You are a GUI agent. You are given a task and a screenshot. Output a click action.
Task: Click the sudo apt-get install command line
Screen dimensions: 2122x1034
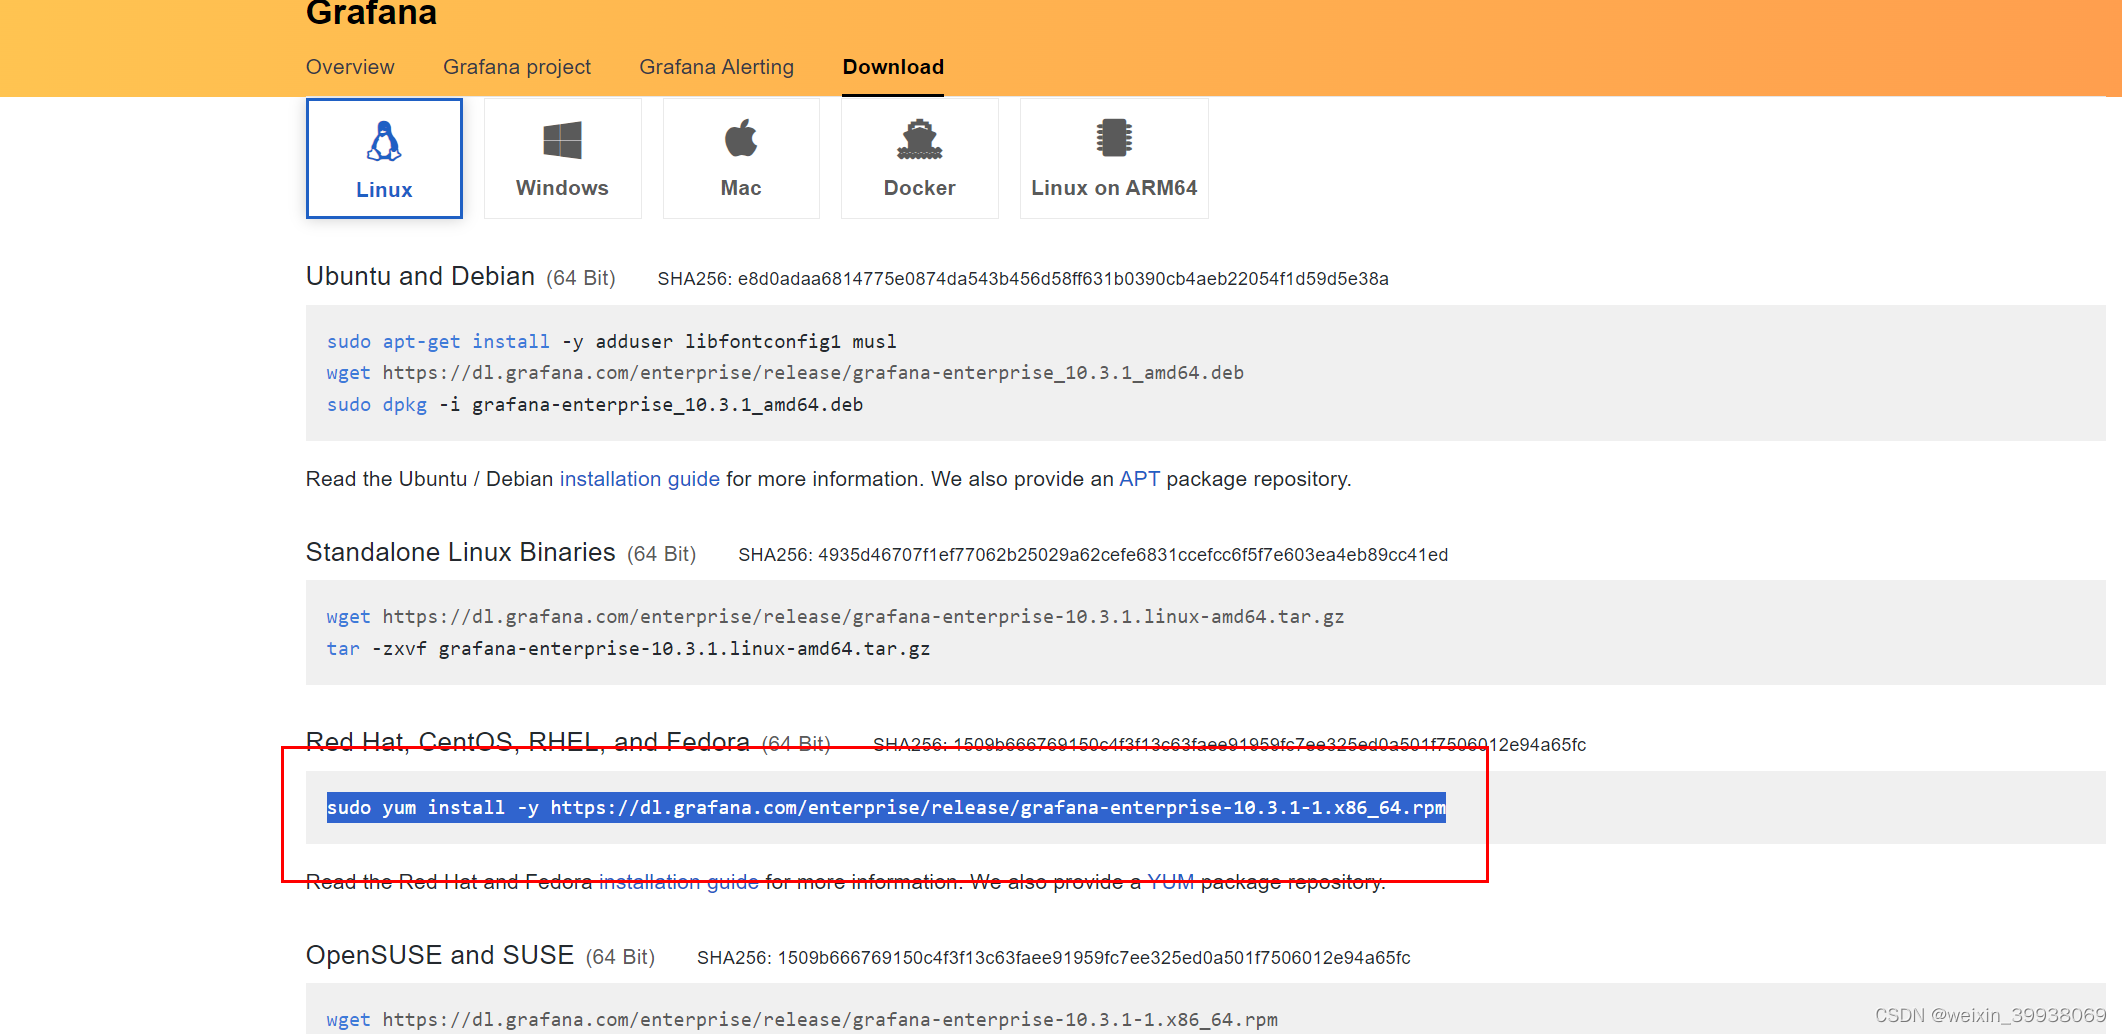pos(611,342)
